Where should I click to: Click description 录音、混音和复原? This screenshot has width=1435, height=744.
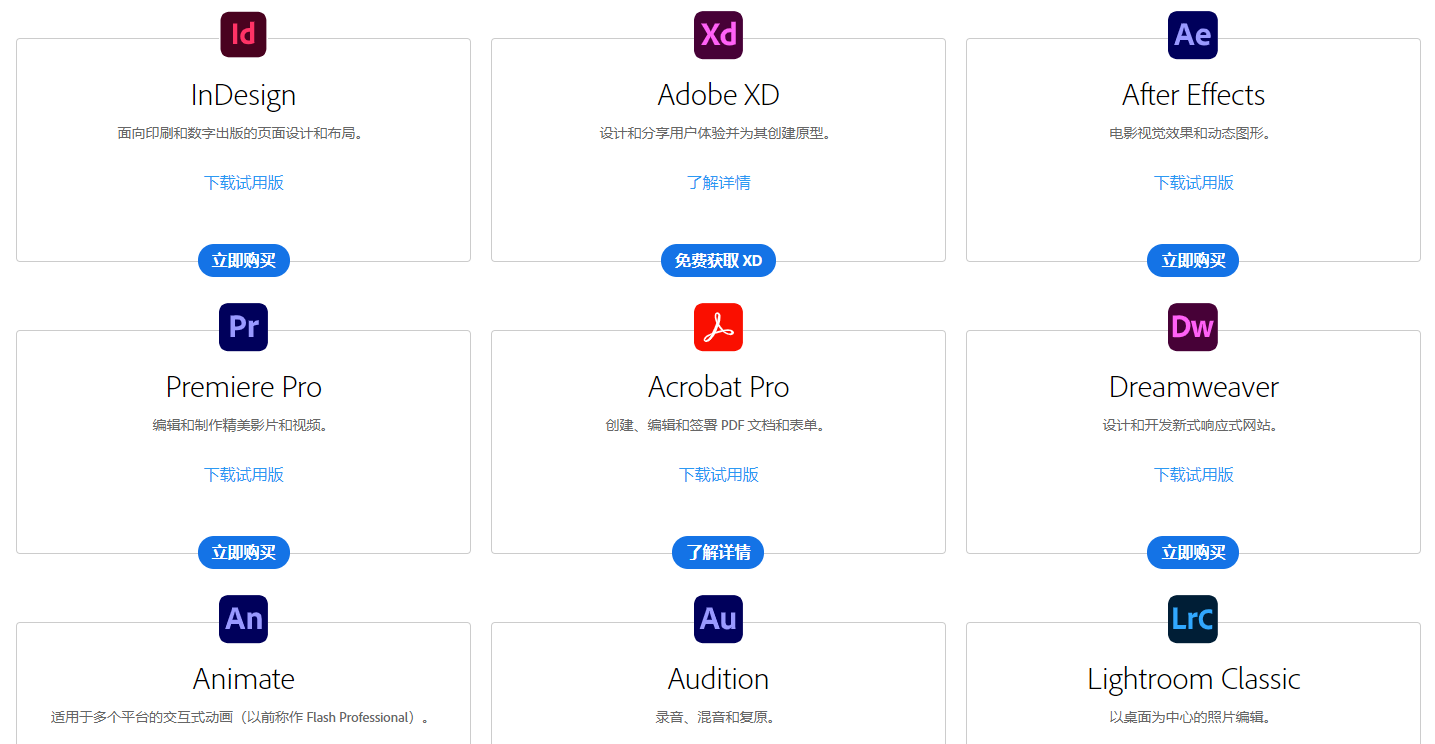[x=718, y=717]
